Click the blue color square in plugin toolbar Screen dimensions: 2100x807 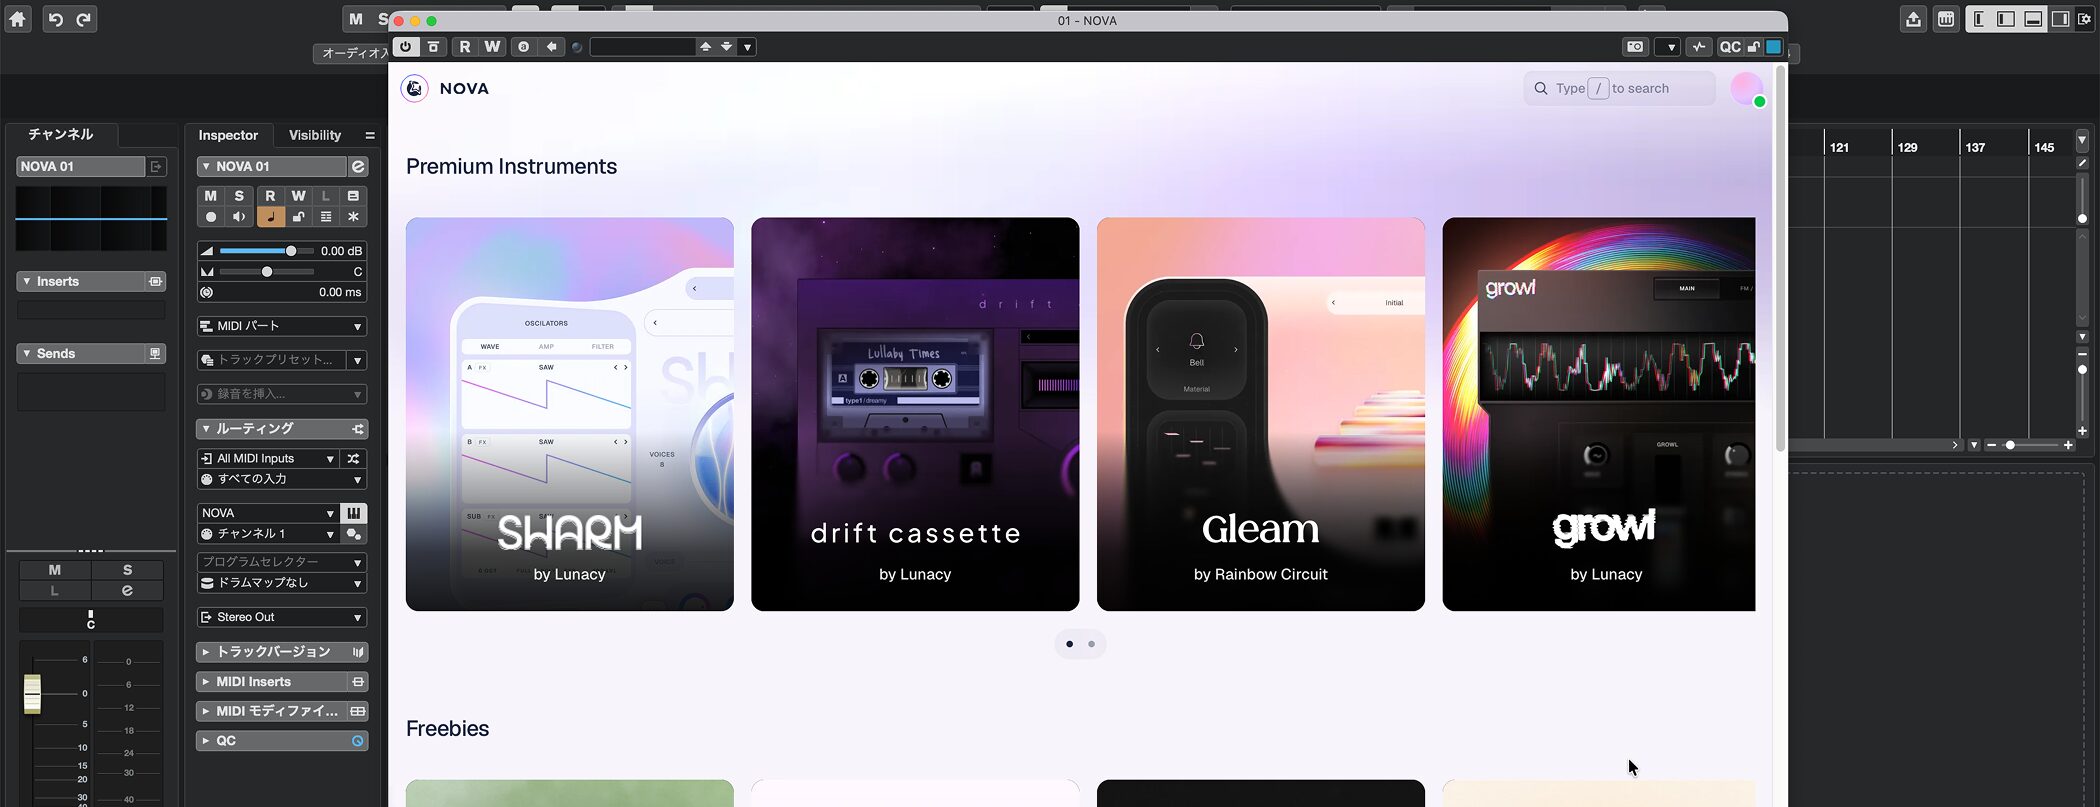tap(1774, 47)
